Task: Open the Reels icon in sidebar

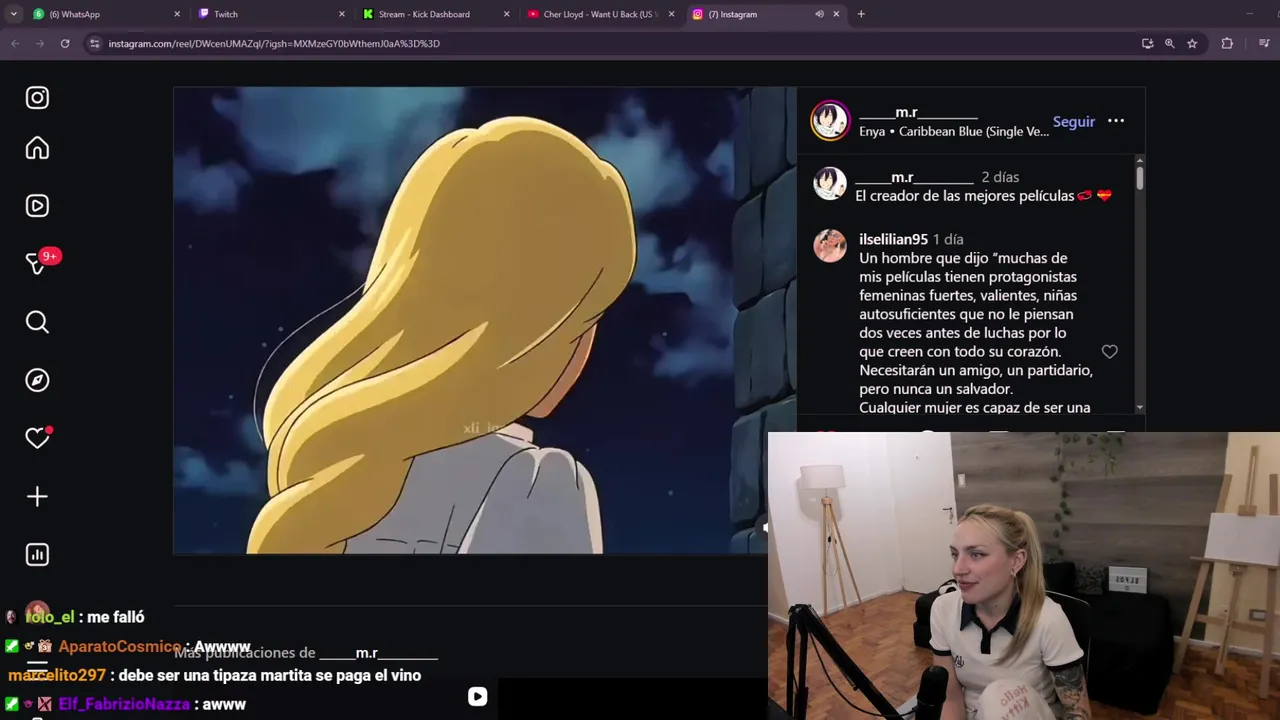Action: [x=37, y=205]
